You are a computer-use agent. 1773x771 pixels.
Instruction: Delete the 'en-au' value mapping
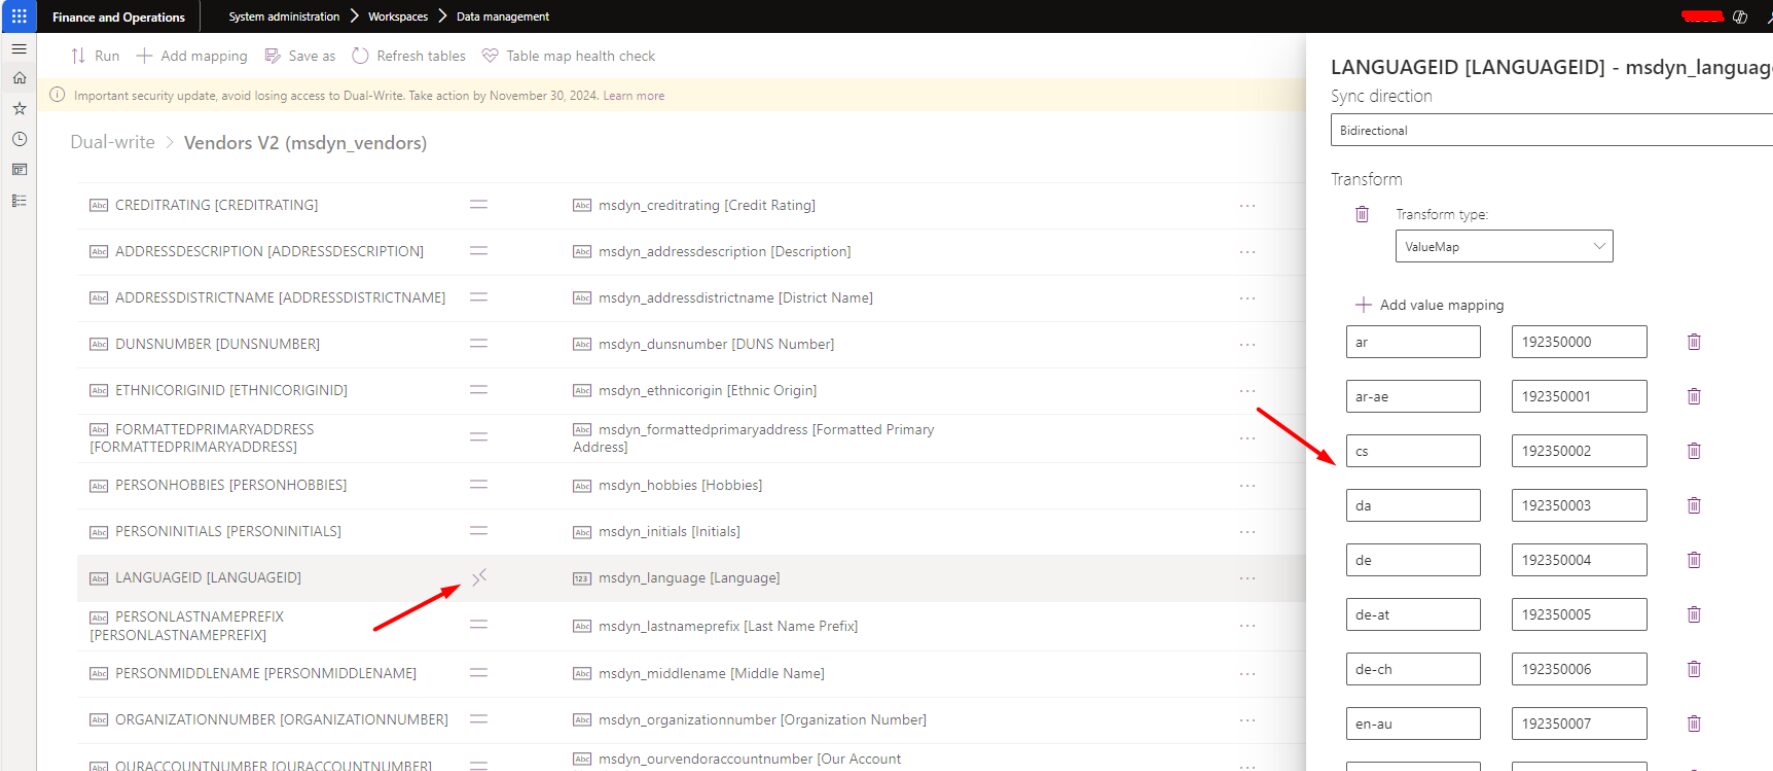pos(1694,723)
